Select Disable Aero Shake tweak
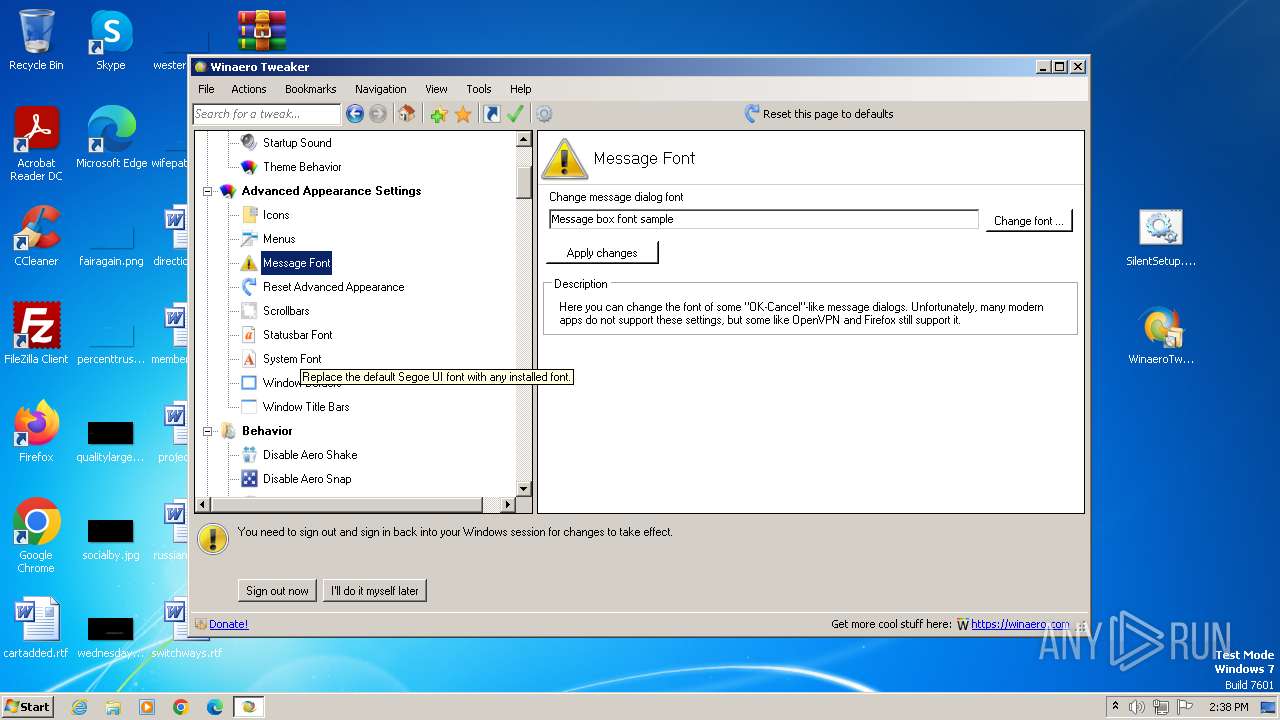 [310, 455]
